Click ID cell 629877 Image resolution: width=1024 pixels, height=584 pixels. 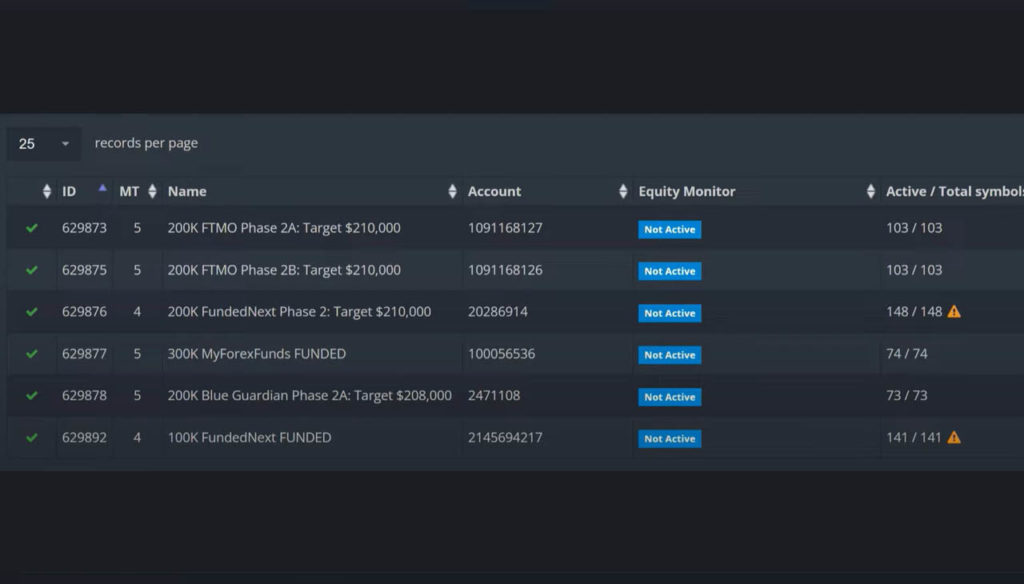(84, 353)
